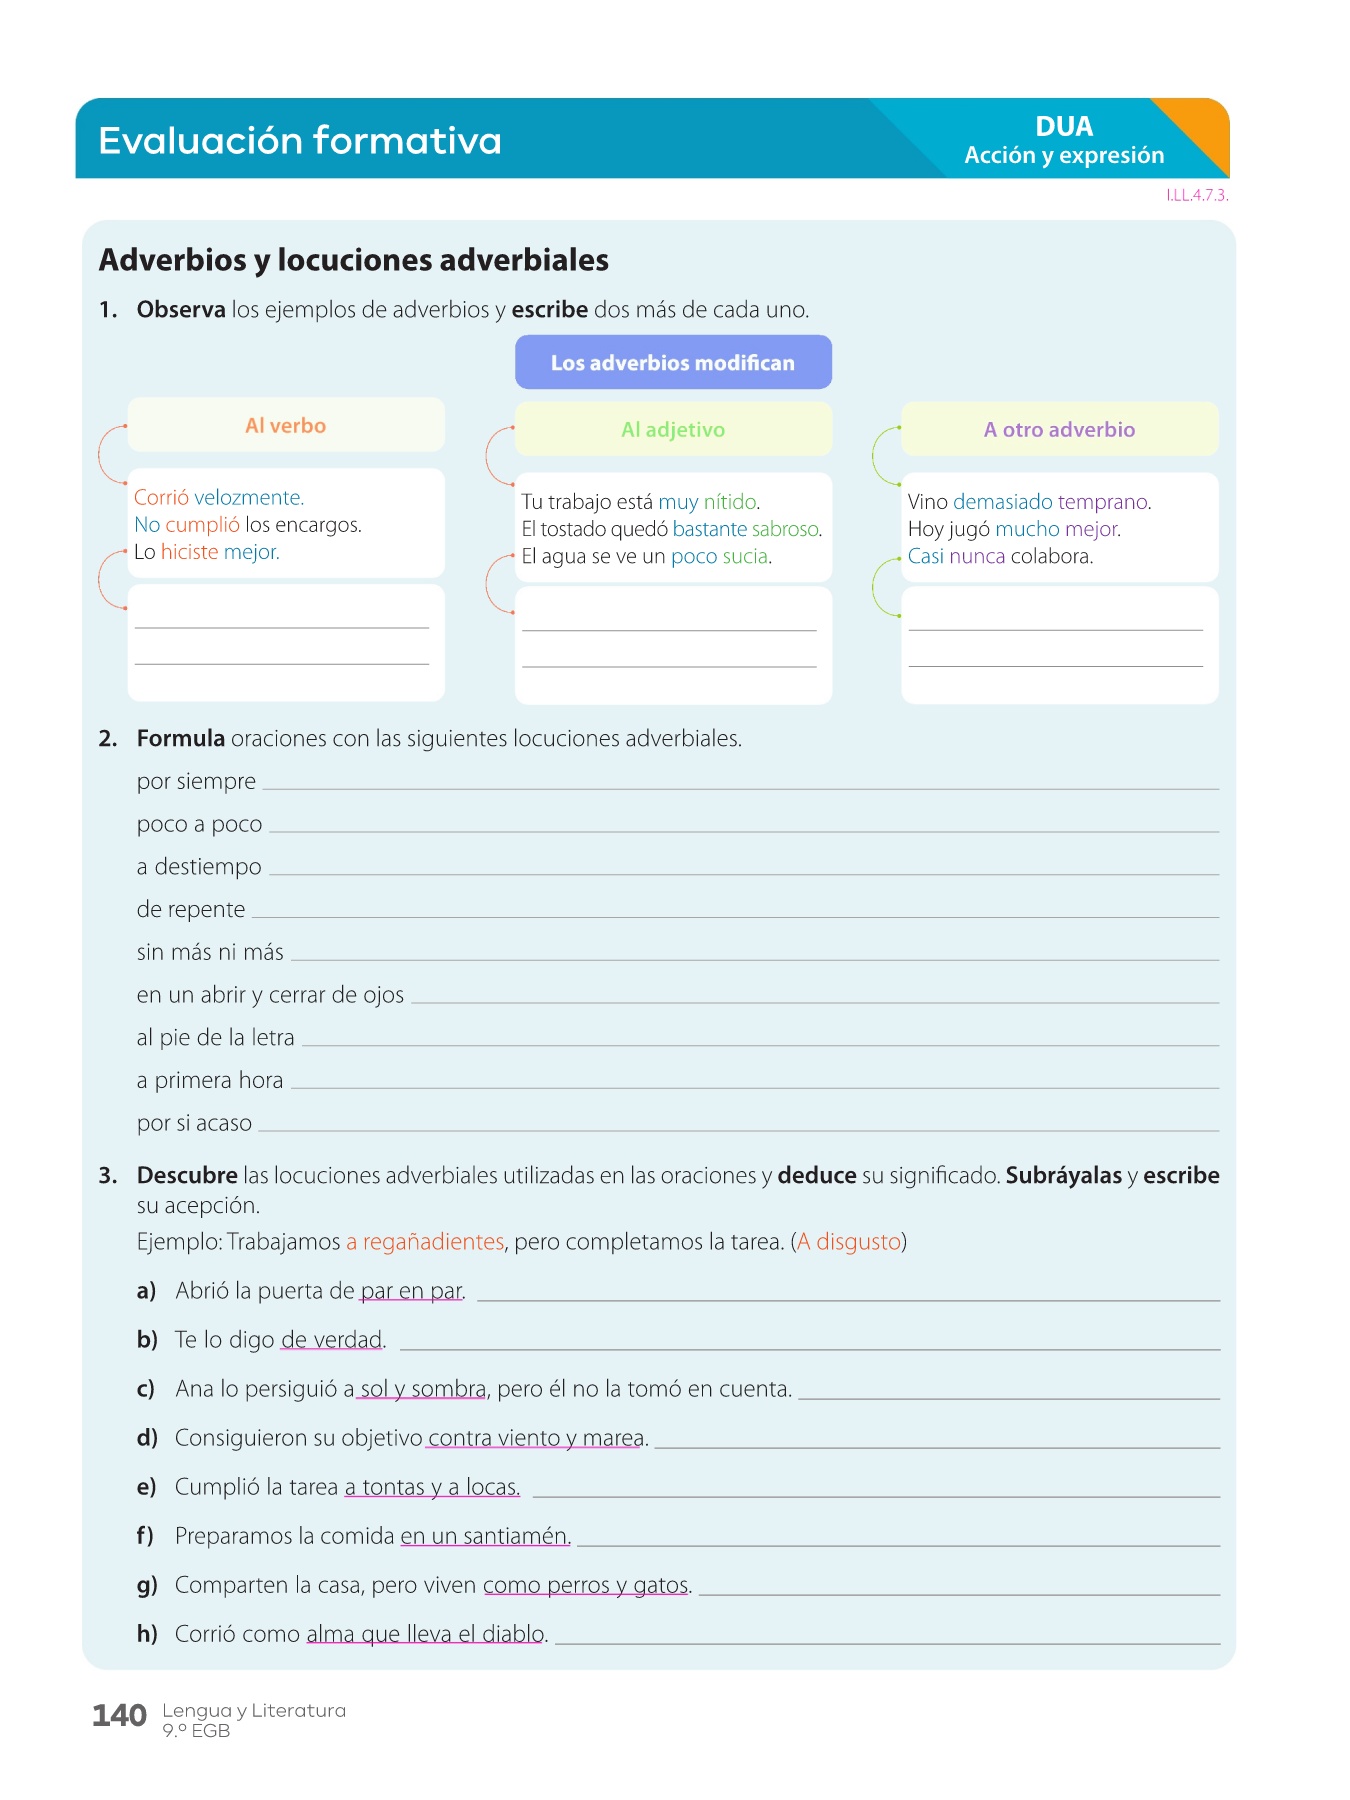The image size is (1350, 1800).
Task: Select the Al adjetivo category label
Action: (673, 429)
